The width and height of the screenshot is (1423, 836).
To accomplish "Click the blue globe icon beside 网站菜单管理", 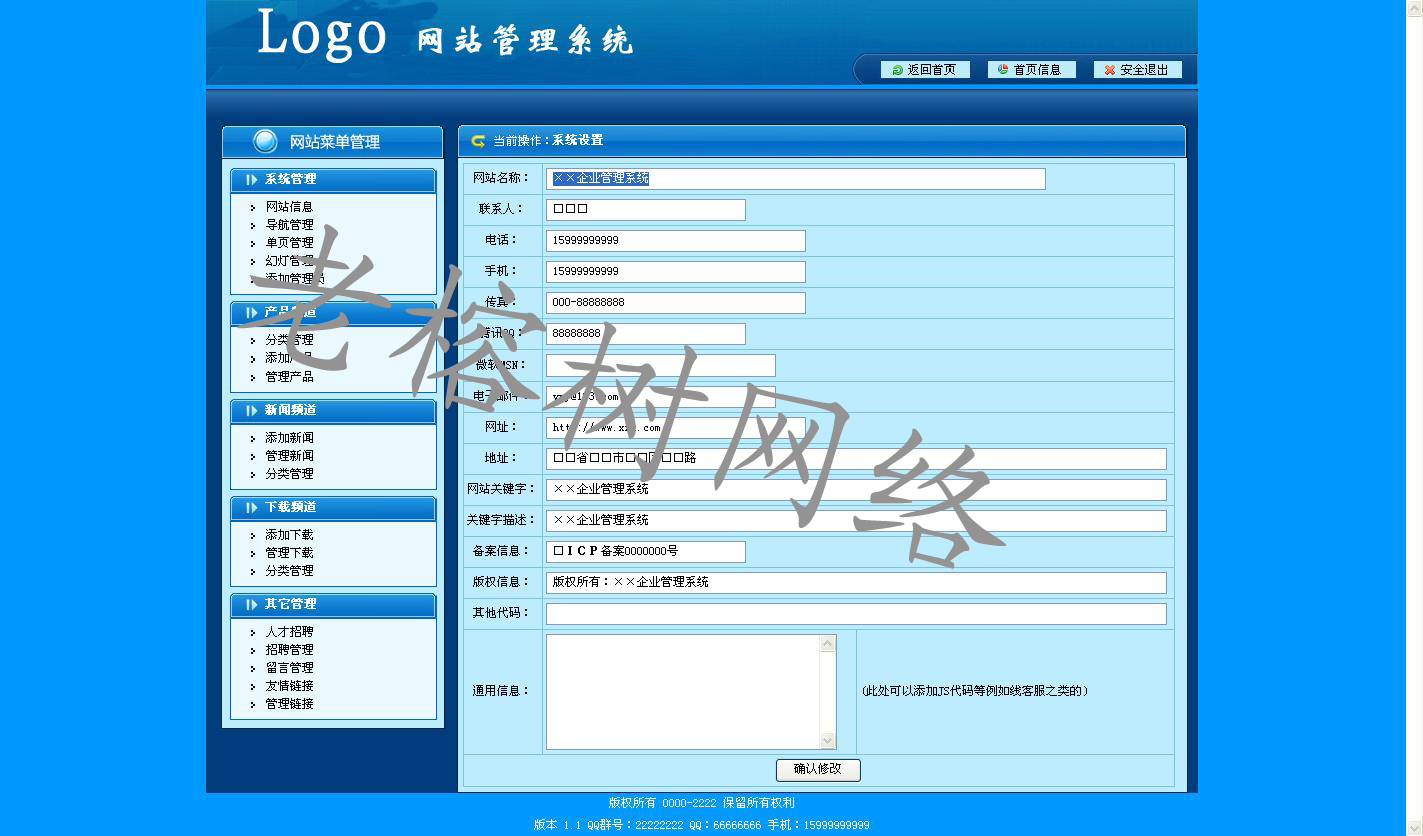I will tap(265, 142).
